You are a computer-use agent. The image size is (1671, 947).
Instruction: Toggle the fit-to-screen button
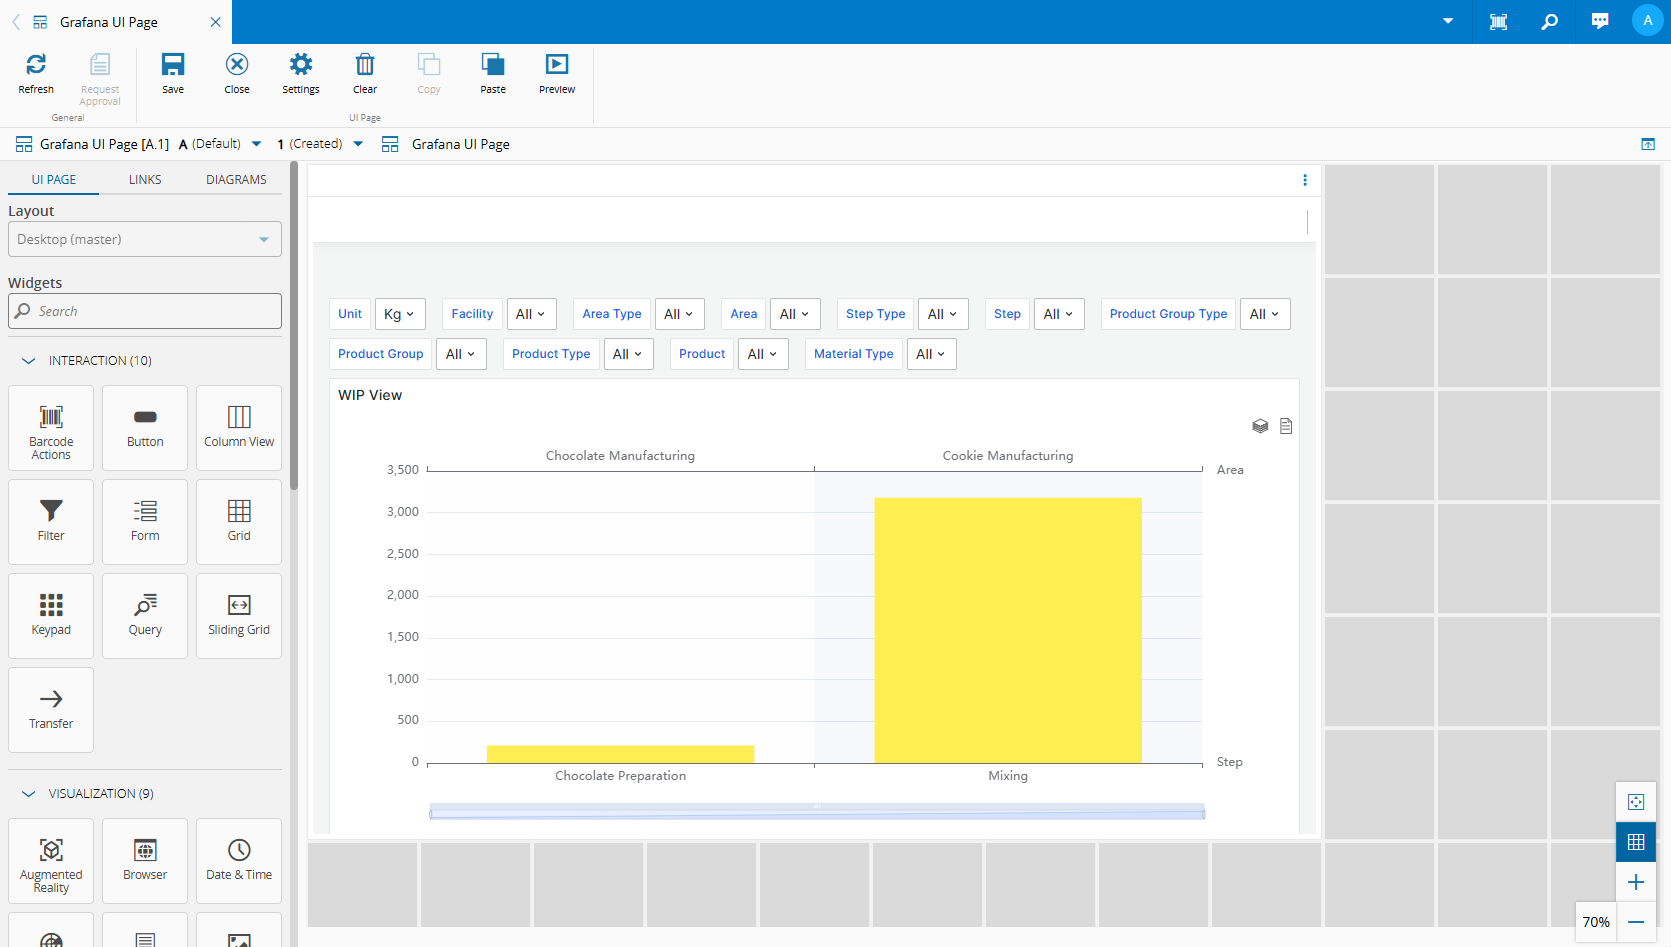pos(1636,802)
